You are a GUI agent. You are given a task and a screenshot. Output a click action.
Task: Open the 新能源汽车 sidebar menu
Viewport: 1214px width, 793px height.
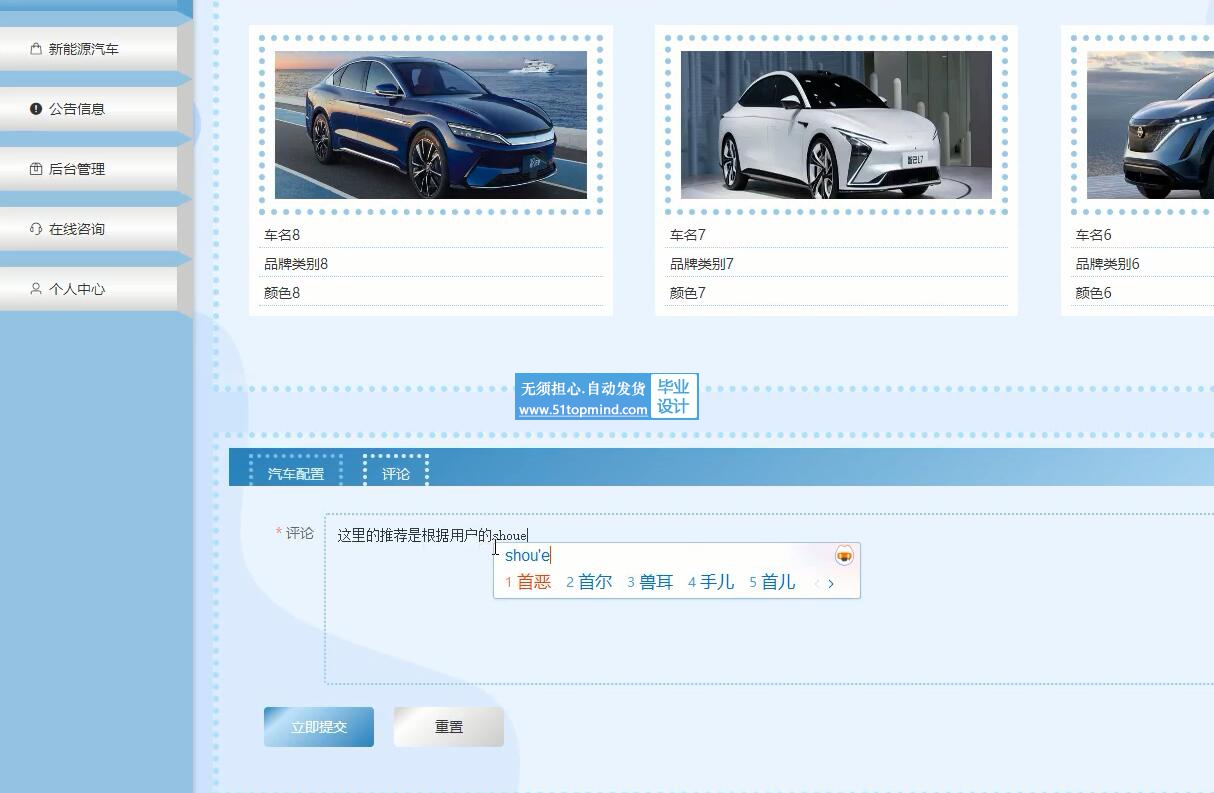[x=89, y=48]
